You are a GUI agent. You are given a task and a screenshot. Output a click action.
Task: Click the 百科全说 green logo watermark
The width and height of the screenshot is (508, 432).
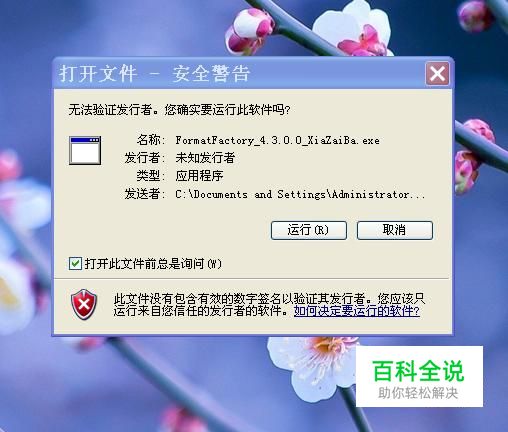click(418, 370)
